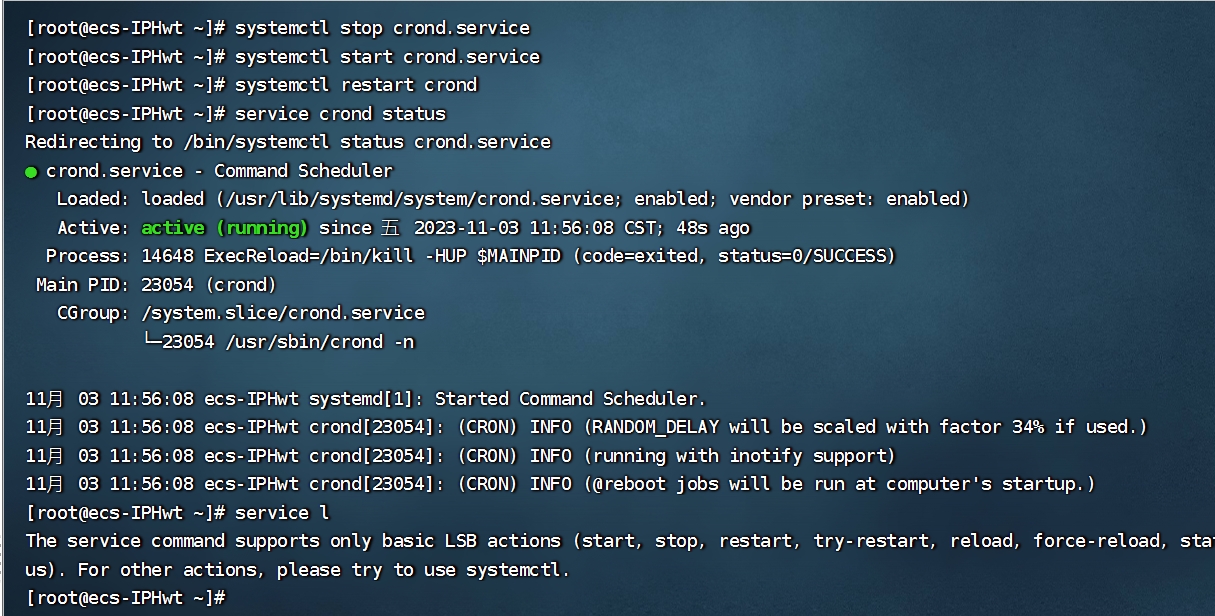Click the "Started Command Scheduler." log entry
1215x616 pixels.
(x=570, y=399)
